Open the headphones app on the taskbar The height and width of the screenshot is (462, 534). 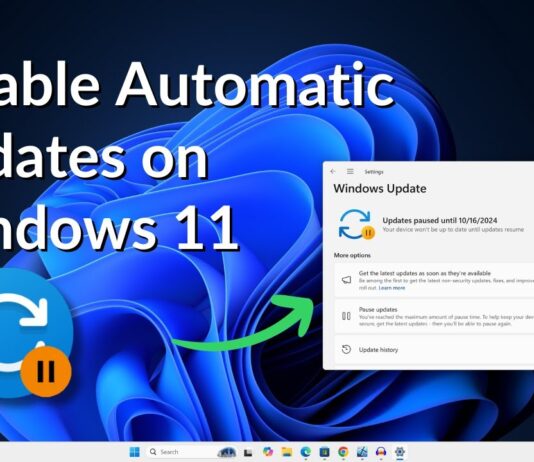pos(381,452)
